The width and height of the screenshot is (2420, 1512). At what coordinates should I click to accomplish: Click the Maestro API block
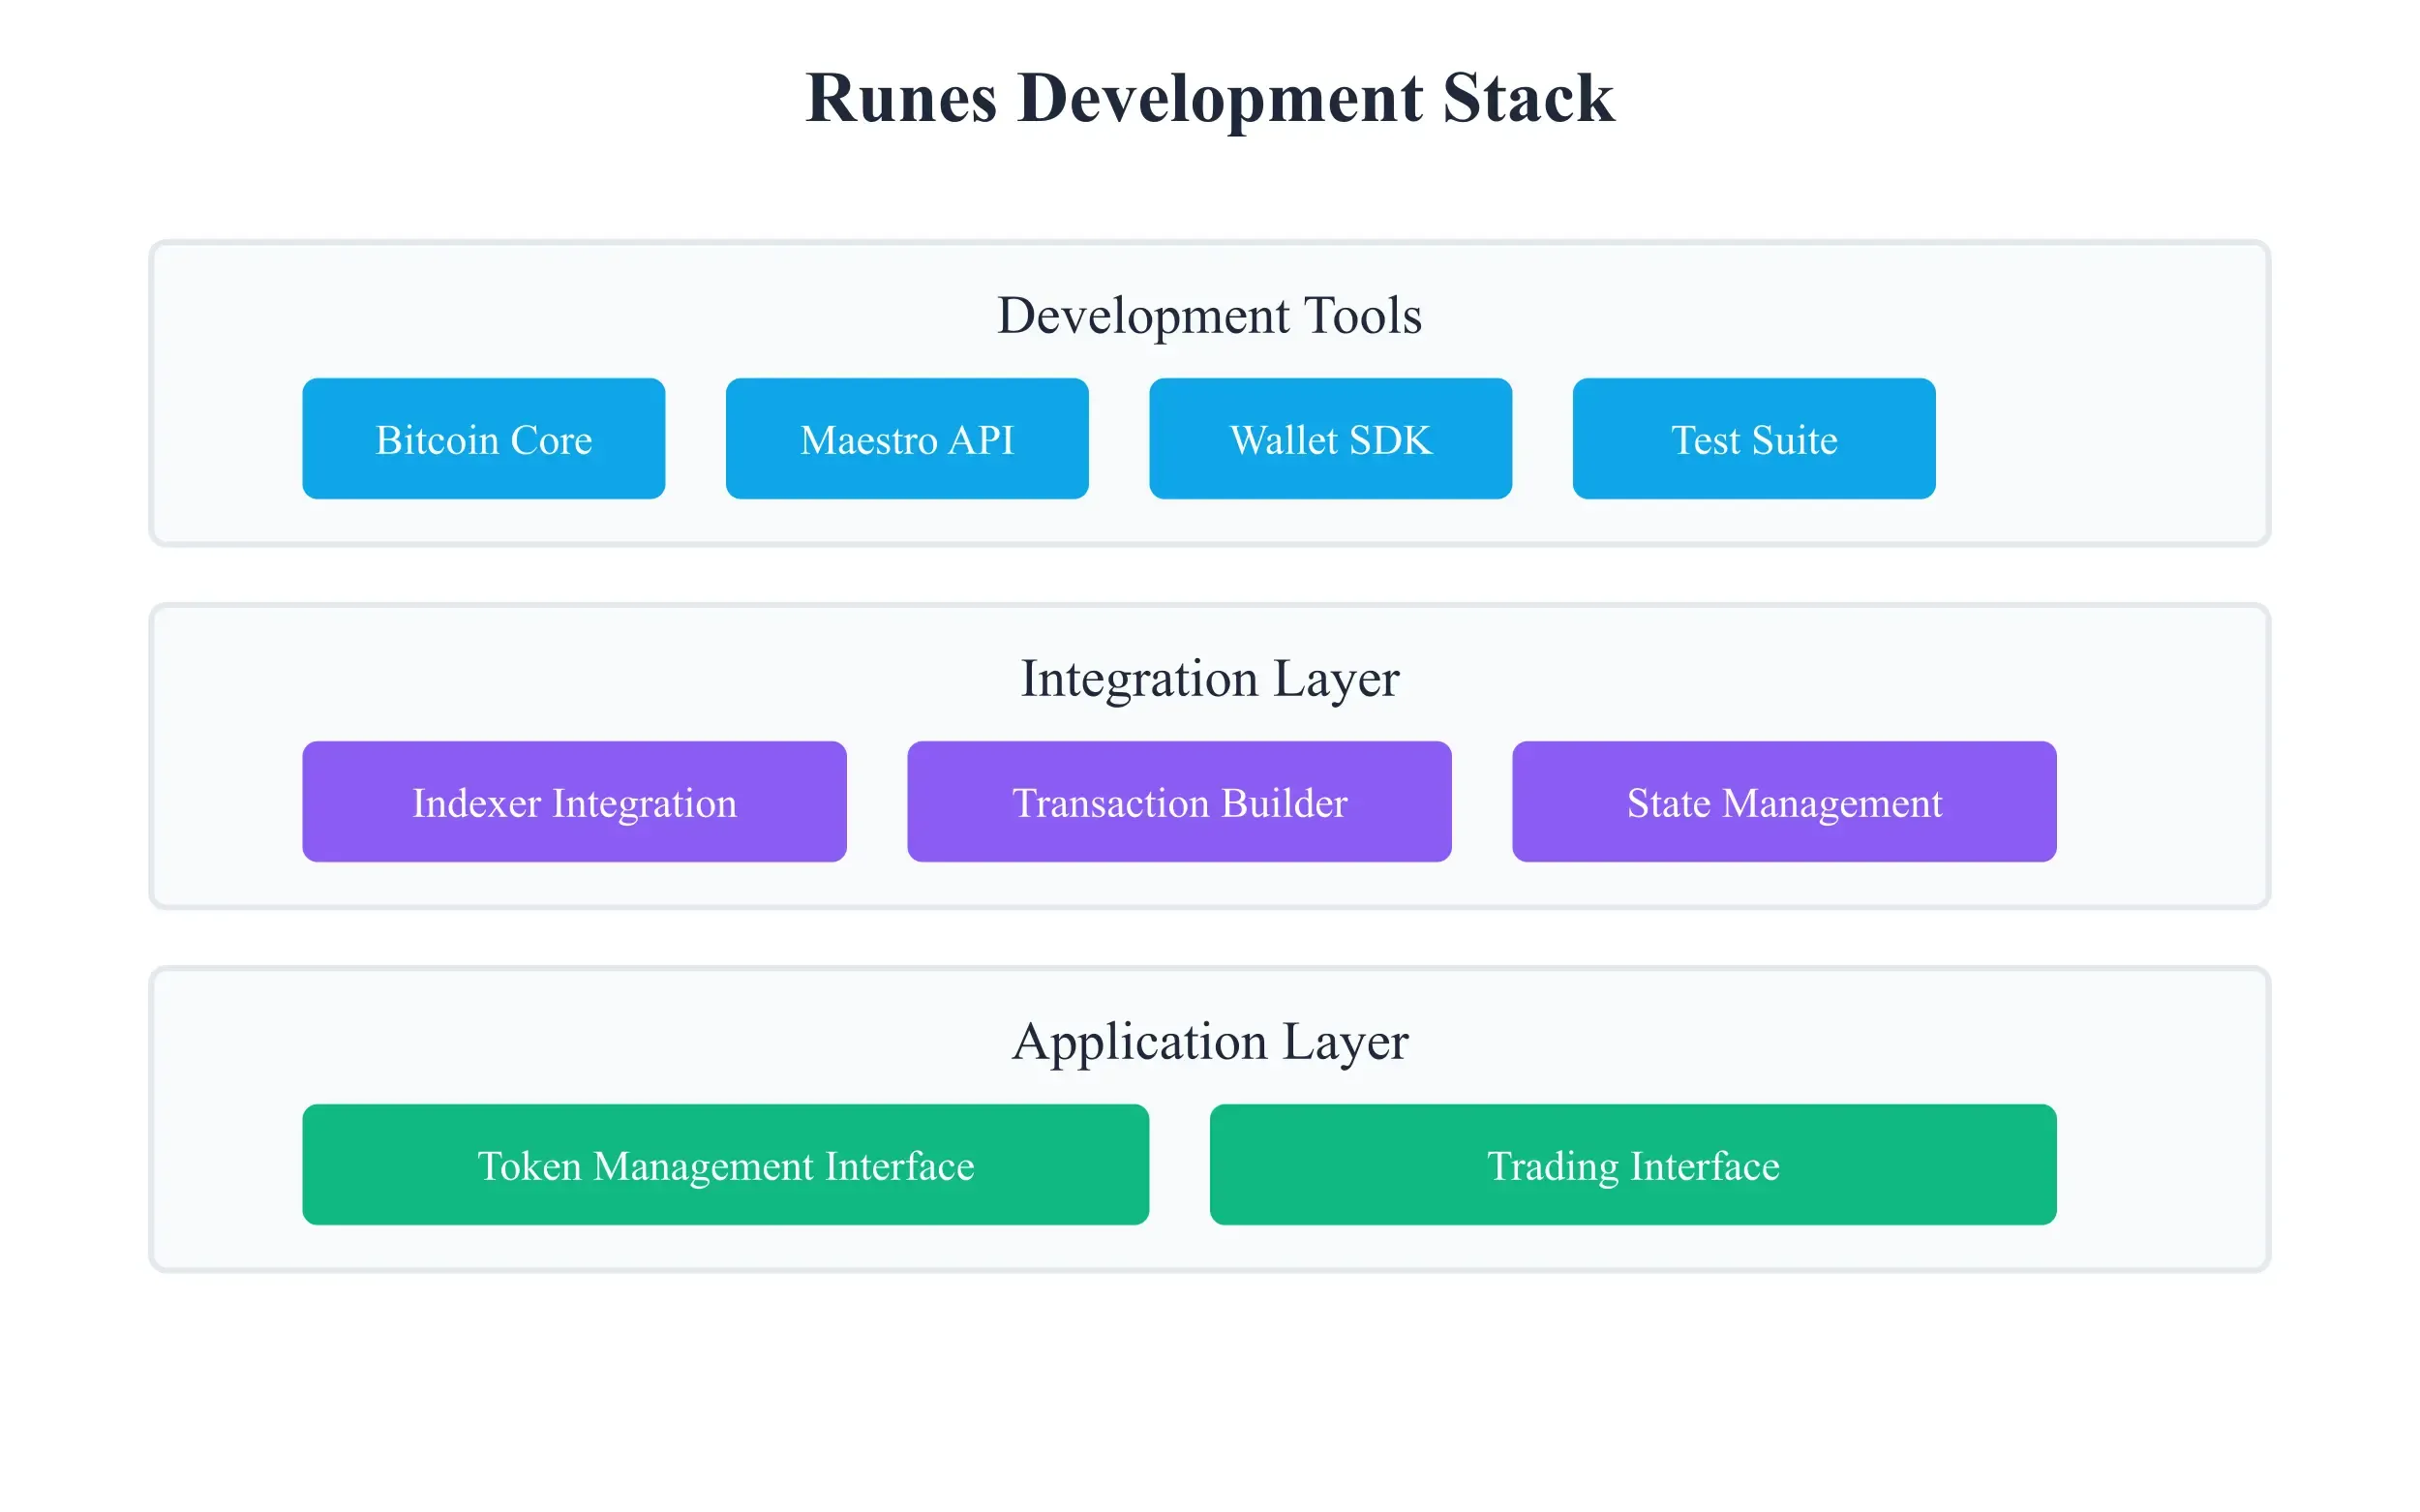pyautogui.click(x=906, y=438)
